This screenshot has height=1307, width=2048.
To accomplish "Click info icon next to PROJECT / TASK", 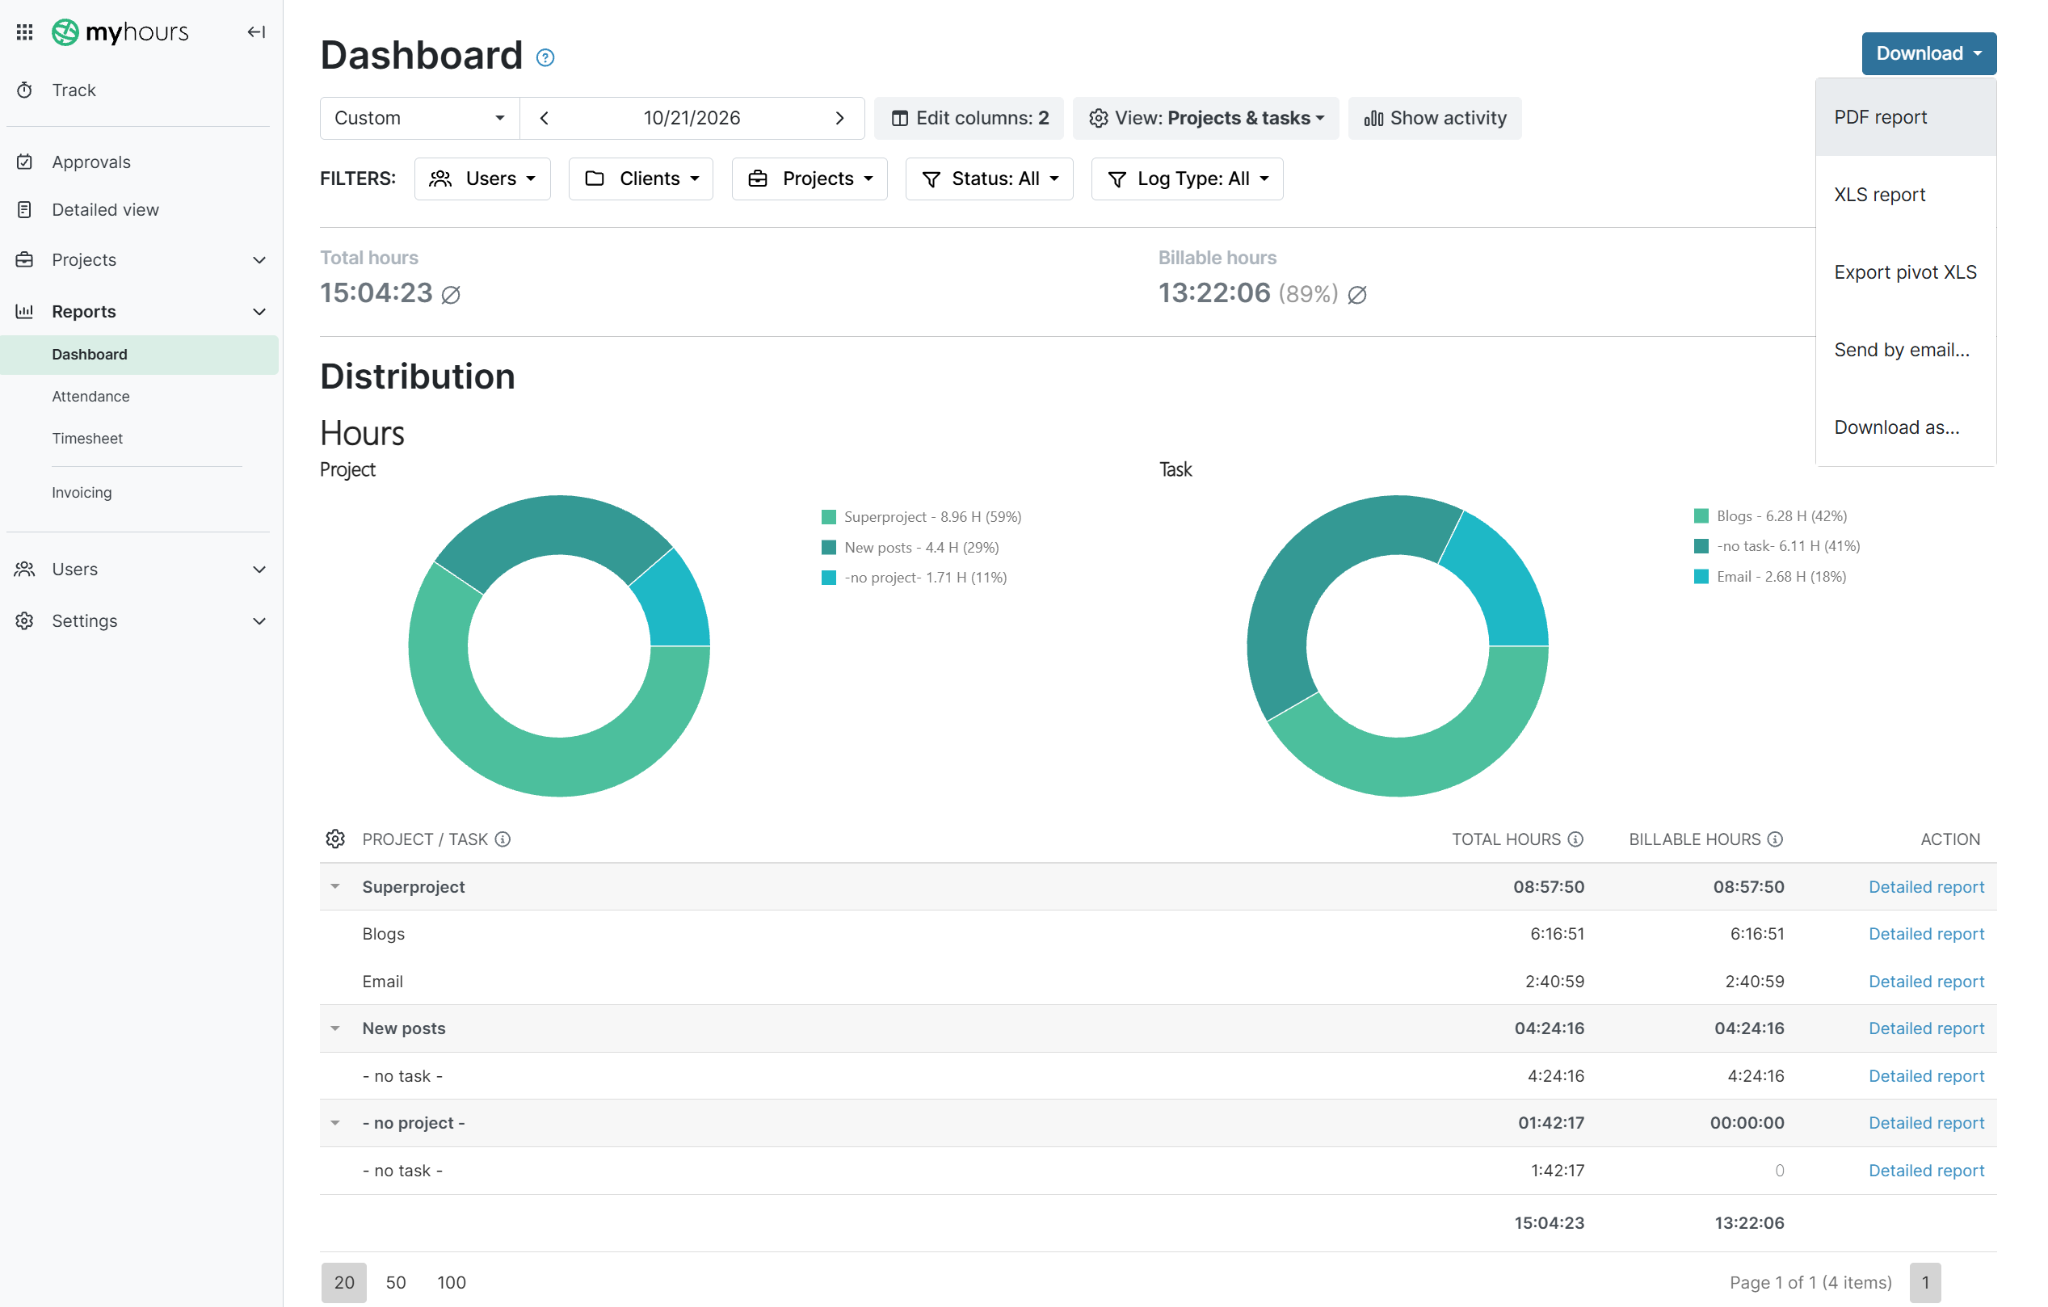I will 503,839.
